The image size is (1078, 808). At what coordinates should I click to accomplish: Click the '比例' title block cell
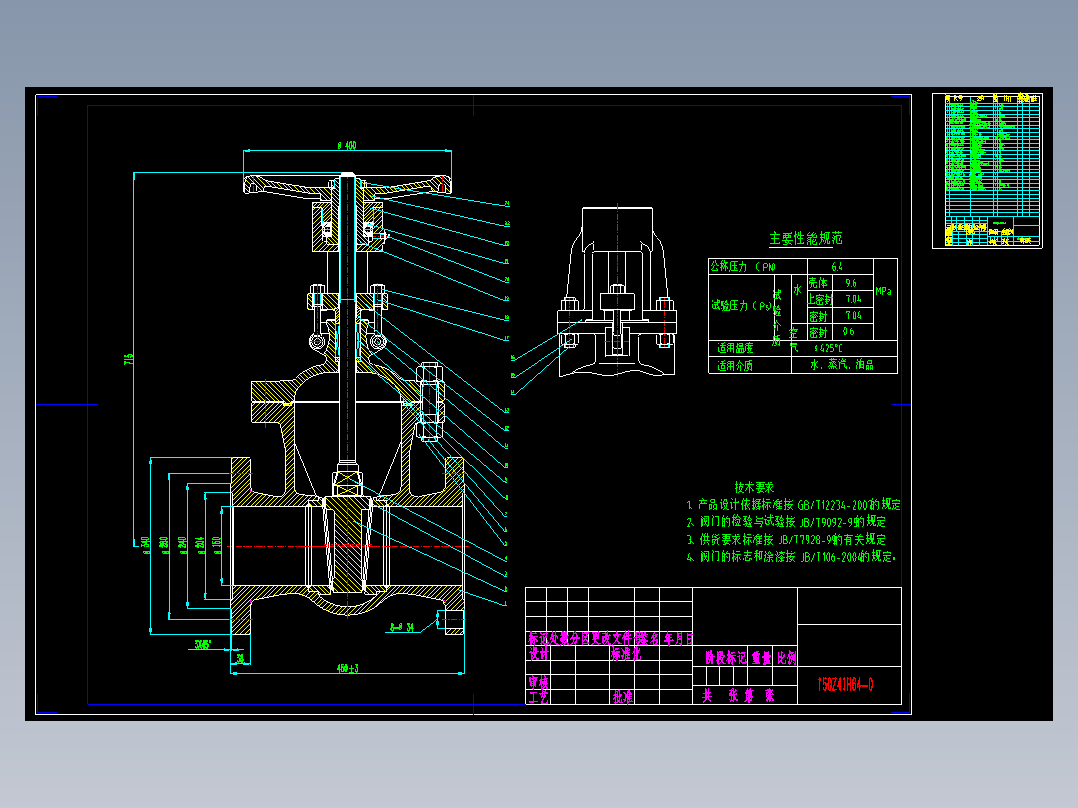pos(786,658)
